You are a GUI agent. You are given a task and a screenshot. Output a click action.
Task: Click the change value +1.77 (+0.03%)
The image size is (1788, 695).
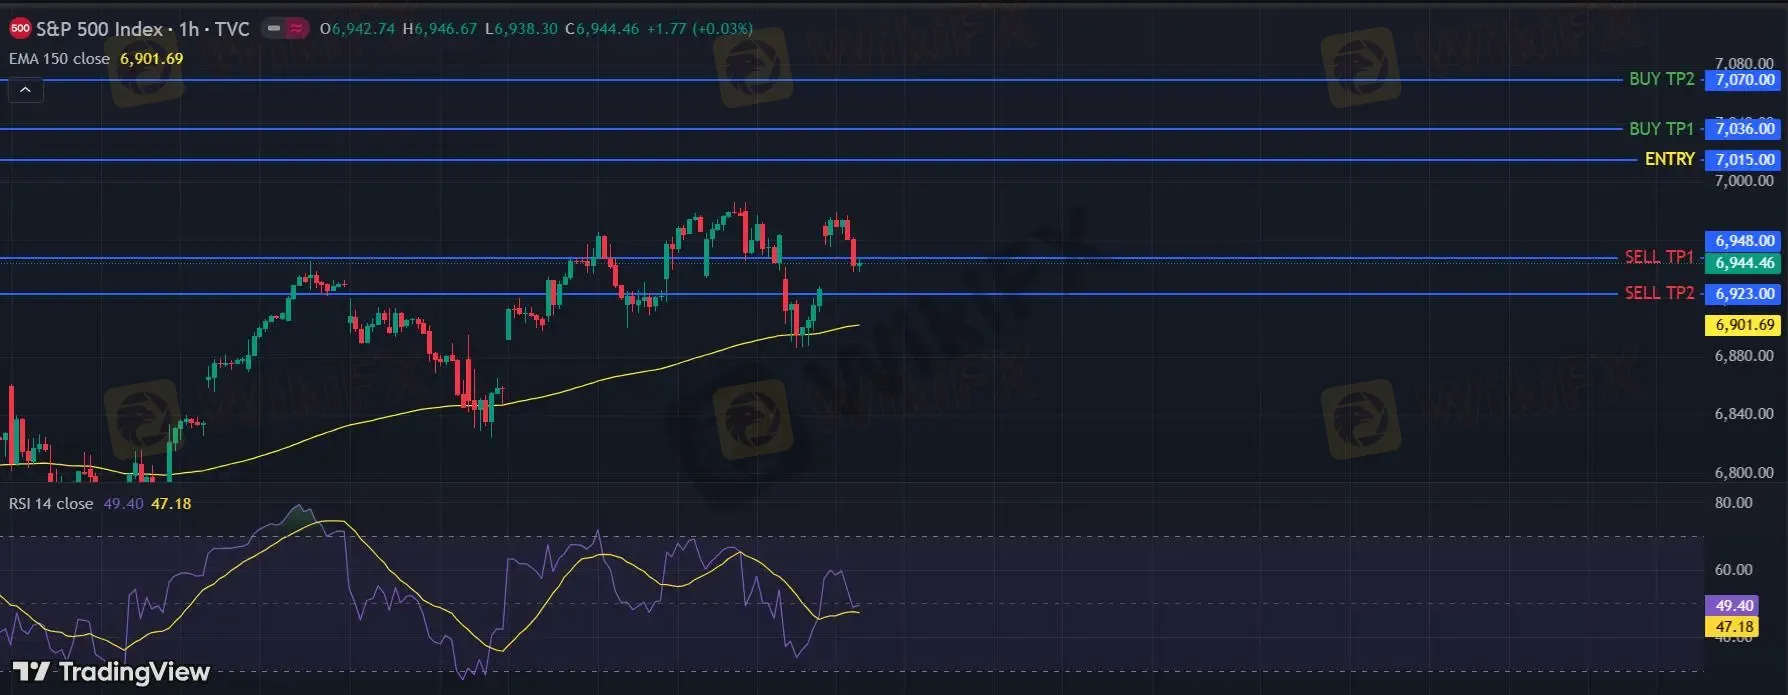coord(700,28)
